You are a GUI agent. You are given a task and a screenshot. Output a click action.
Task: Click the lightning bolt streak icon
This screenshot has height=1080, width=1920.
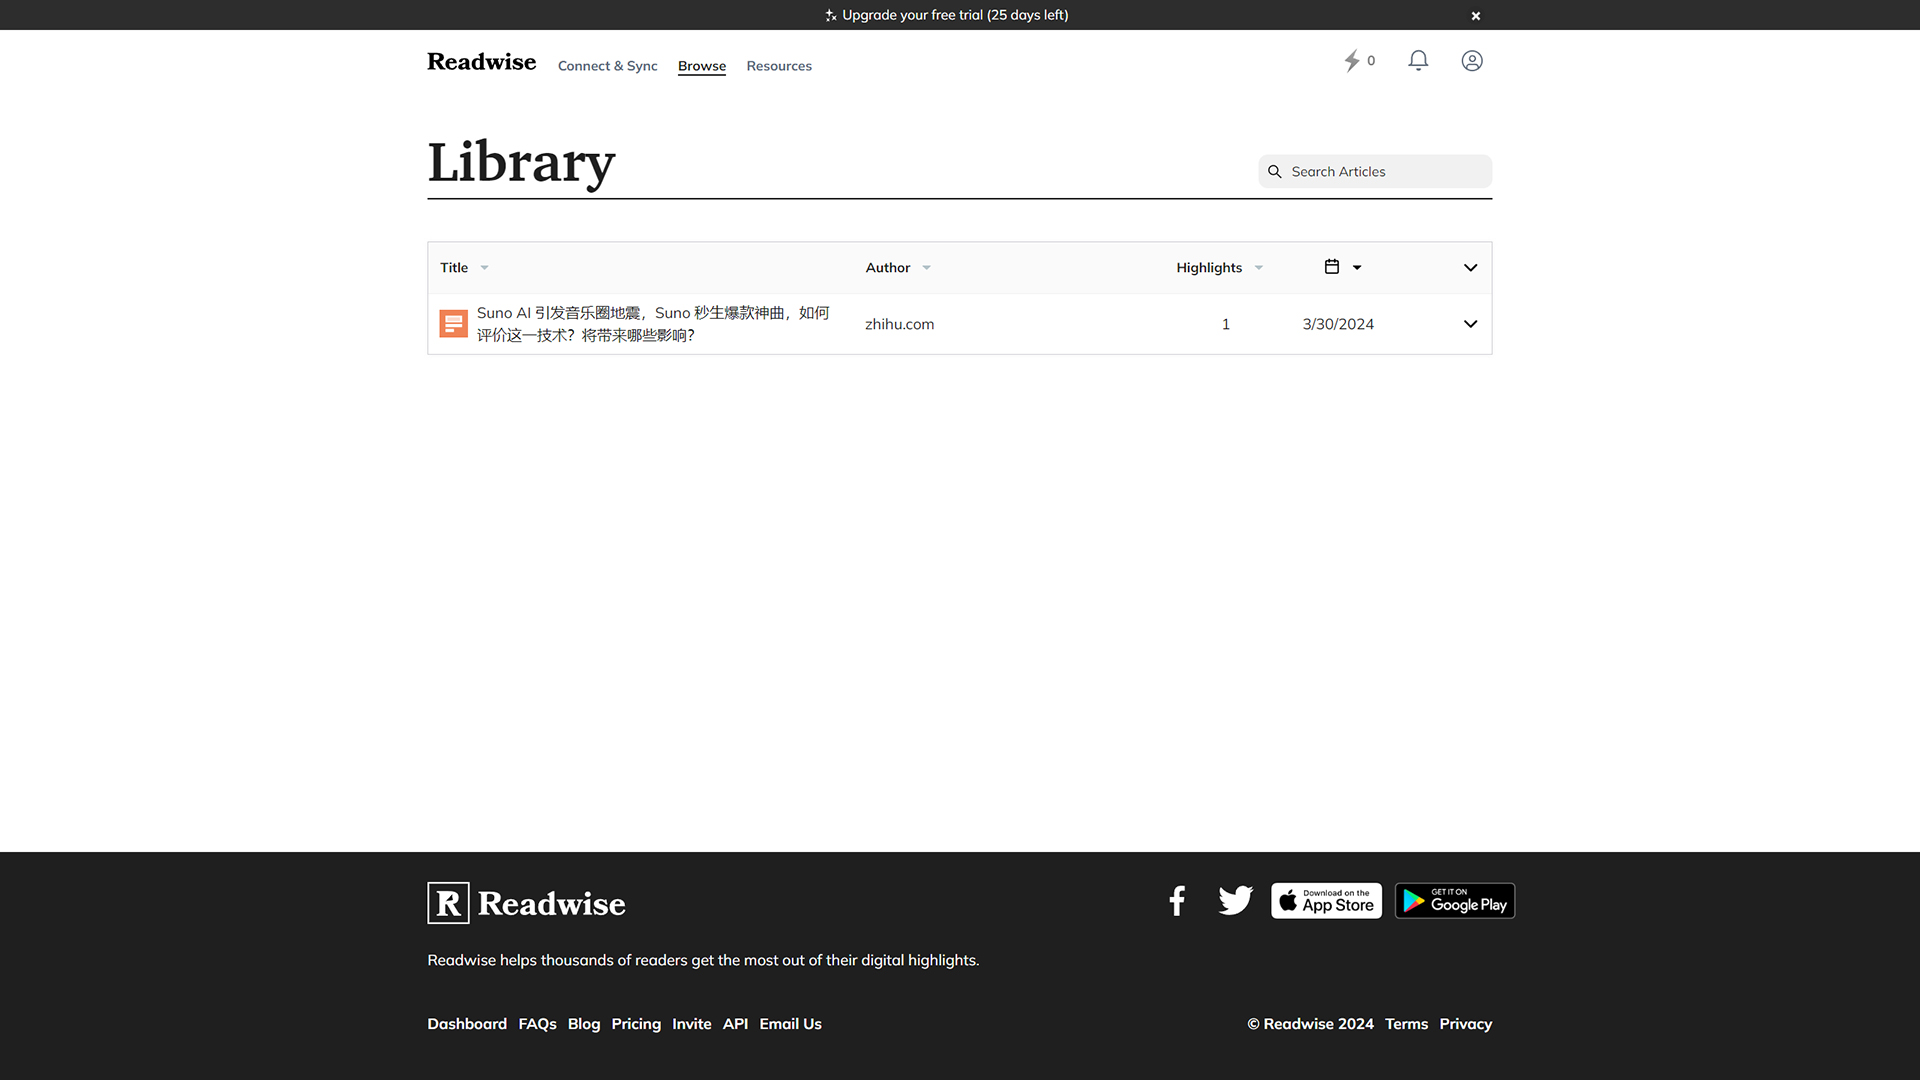tap(1352, 61)
